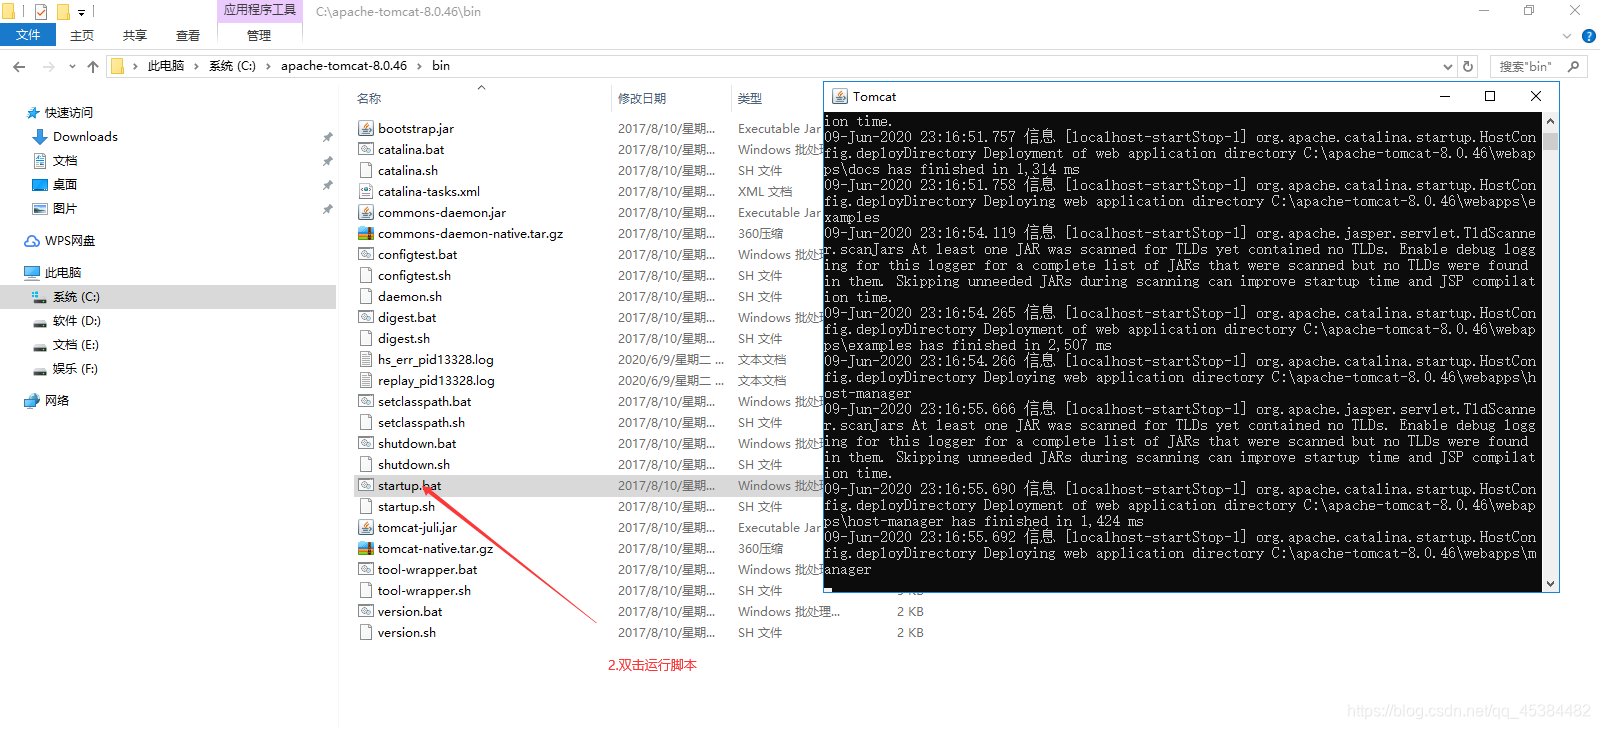
Task: Open Downloads in the navigation pane
Action: pyautogui.click(x=85, y=137)
